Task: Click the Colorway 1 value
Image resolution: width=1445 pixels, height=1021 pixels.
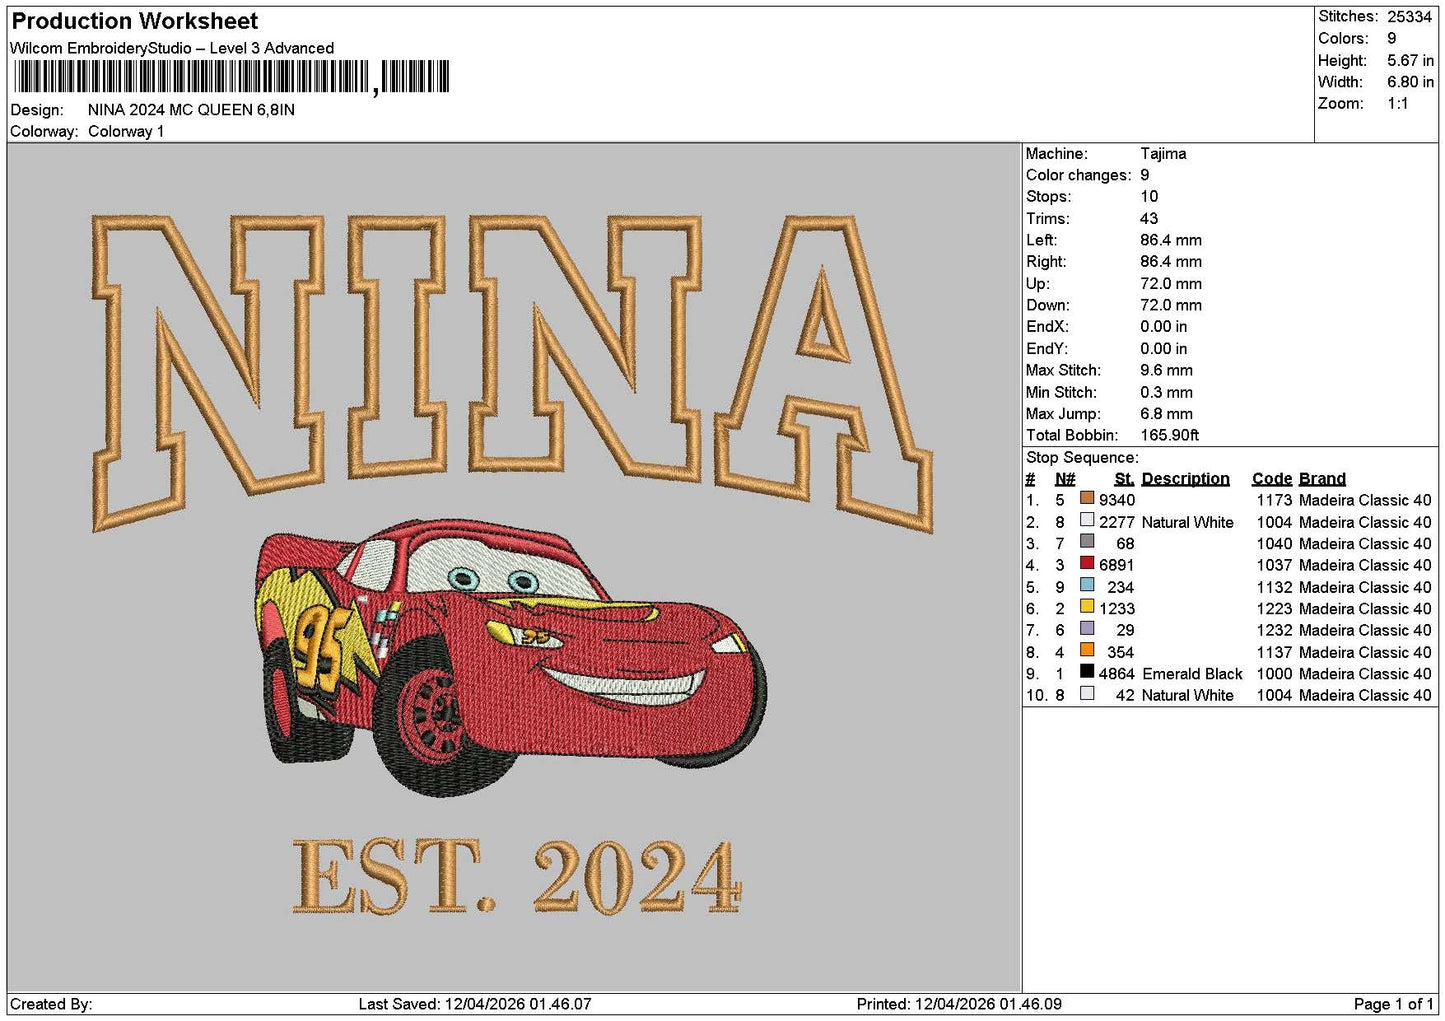Action: [126, 132]
